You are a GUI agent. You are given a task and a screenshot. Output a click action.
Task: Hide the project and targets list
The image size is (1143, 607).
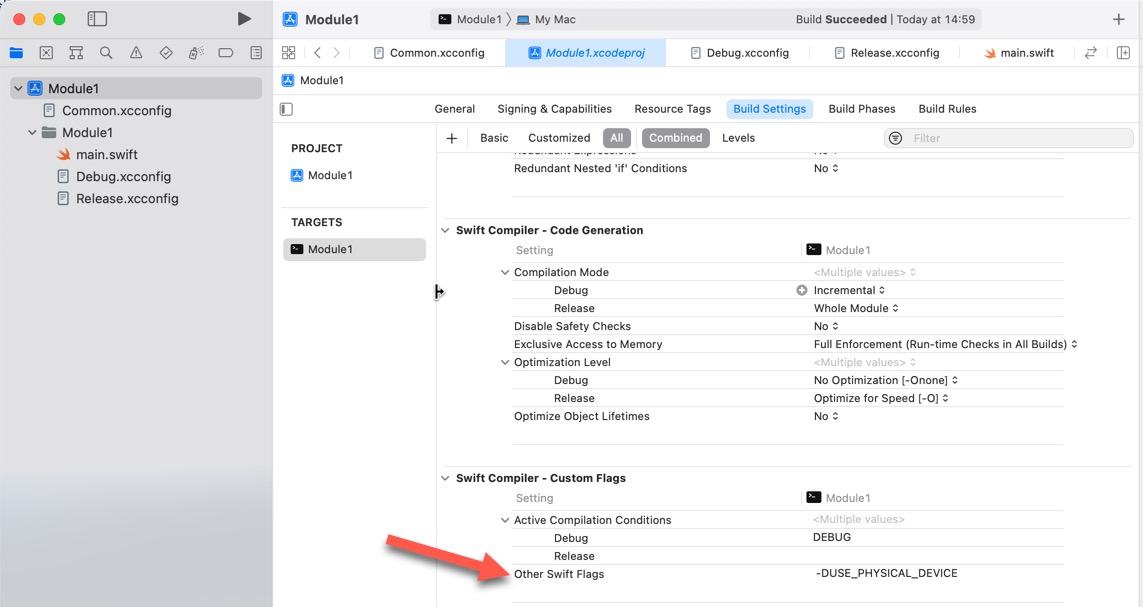click(286, 109)
